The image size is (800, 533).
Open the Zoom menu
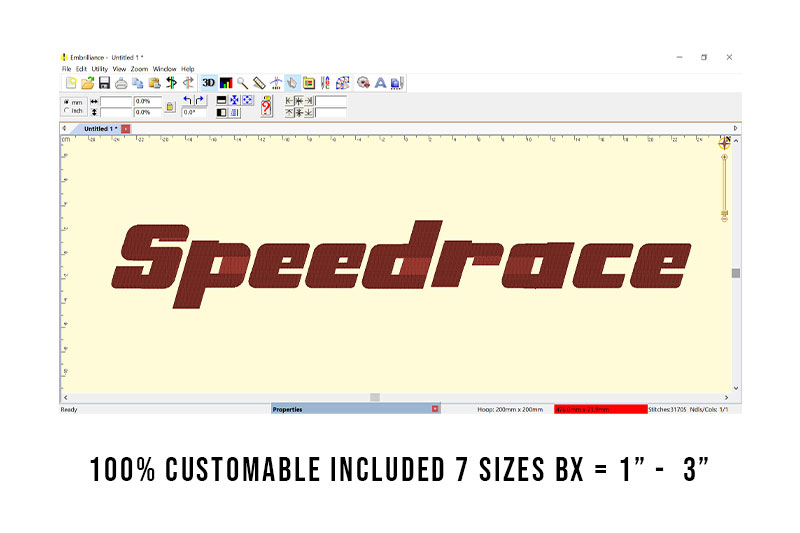pyautogui.click(x=139, y=69)
